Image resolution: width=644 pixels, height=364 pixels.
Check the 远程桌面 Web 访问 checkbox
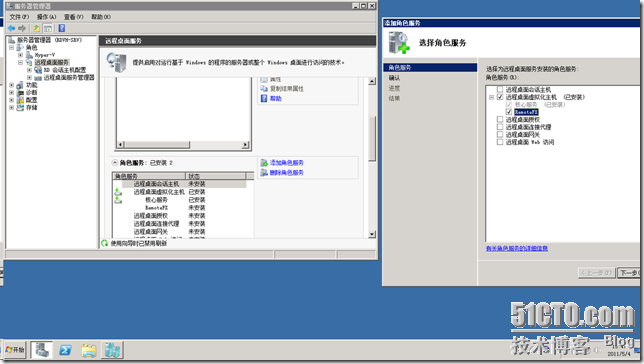point(500,142)
